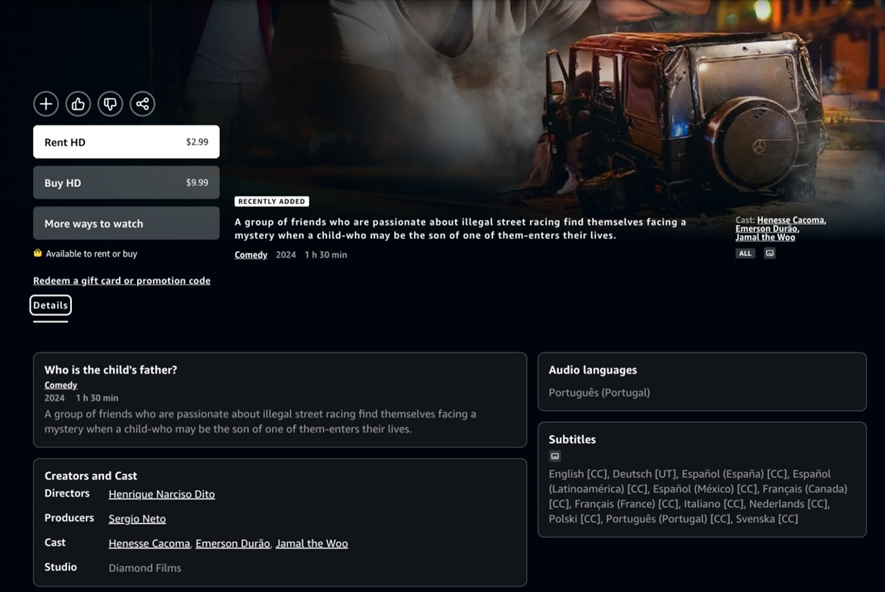Screen dimensions: 885x592
Task: Click the thumbs down dislike icon
Action: [x=110, y=104]
